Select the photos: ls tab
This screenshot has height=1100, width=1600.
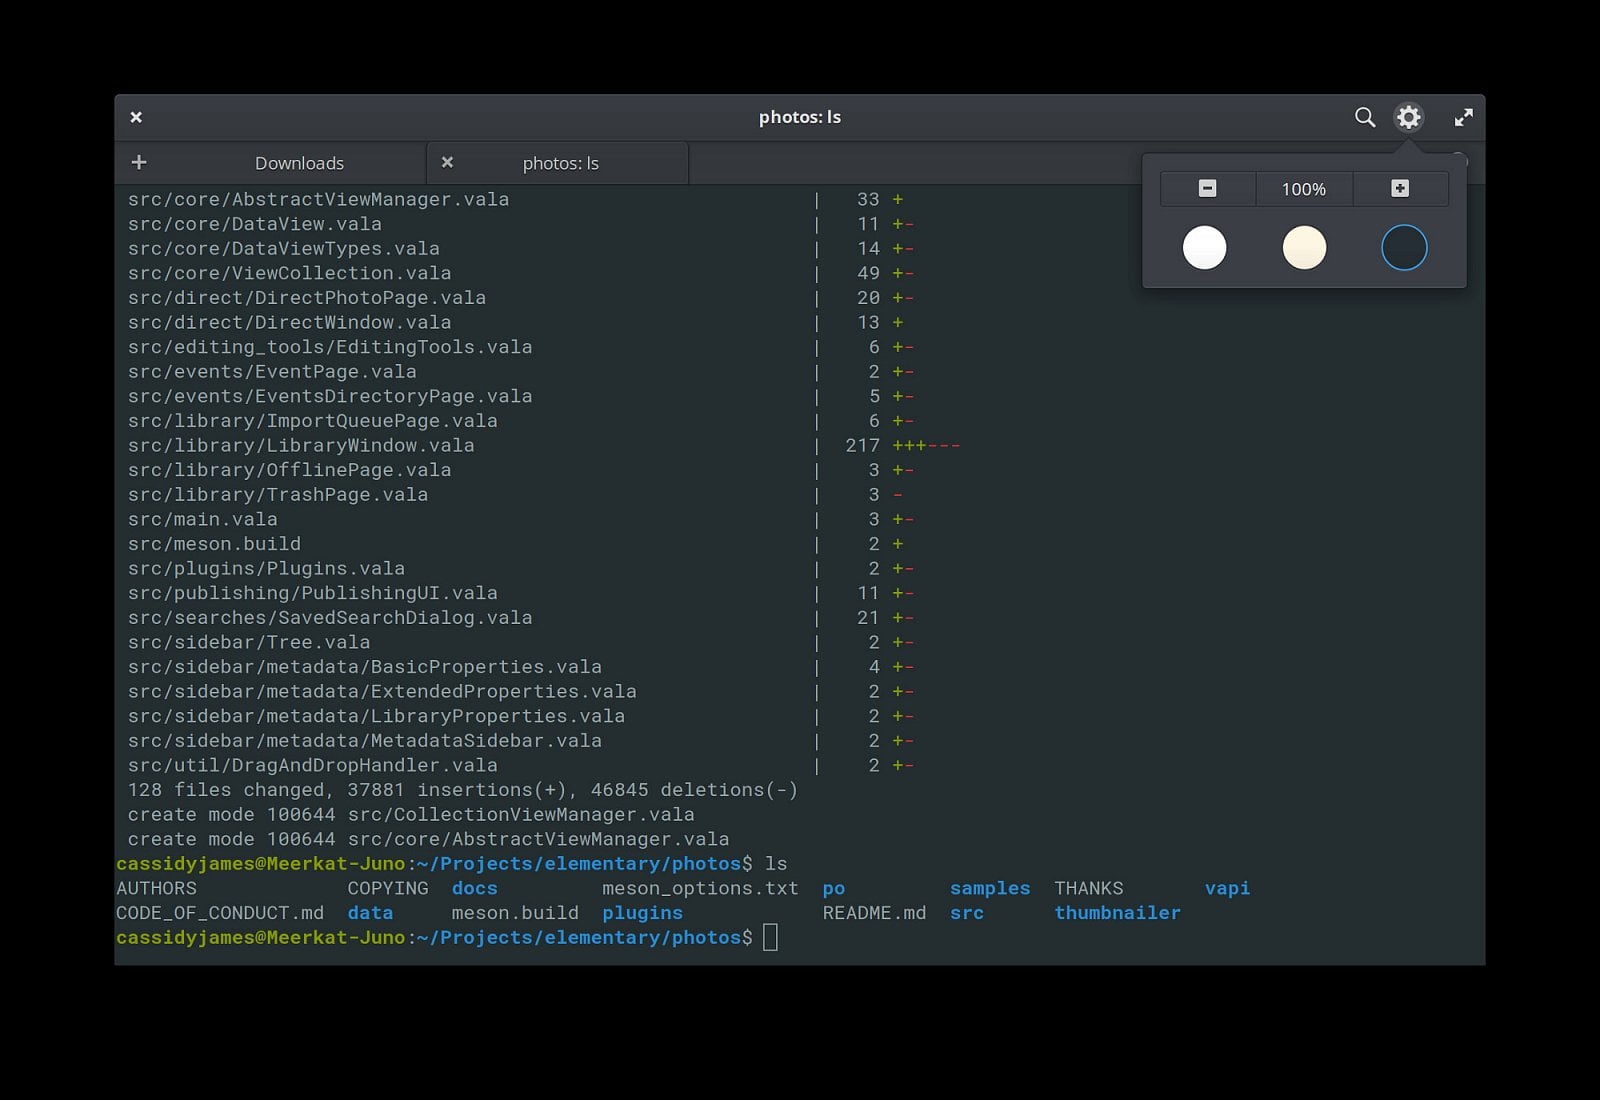click(x=560, y=162)
